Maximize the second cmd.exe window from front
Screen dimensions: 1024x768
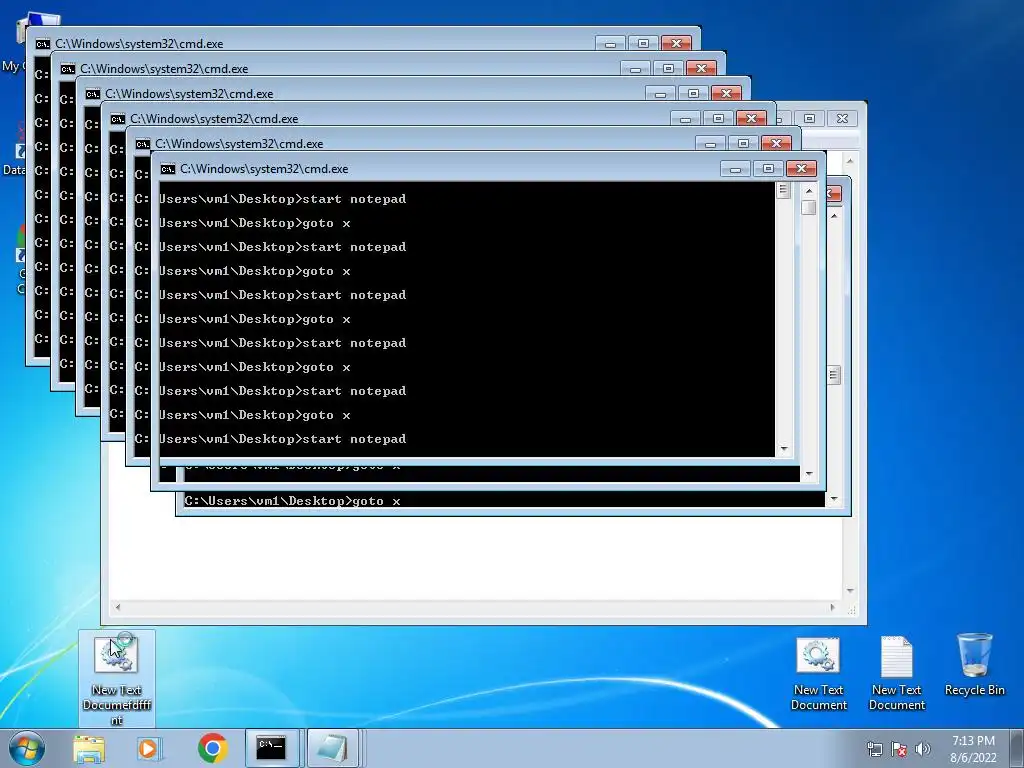pos(743,143)
